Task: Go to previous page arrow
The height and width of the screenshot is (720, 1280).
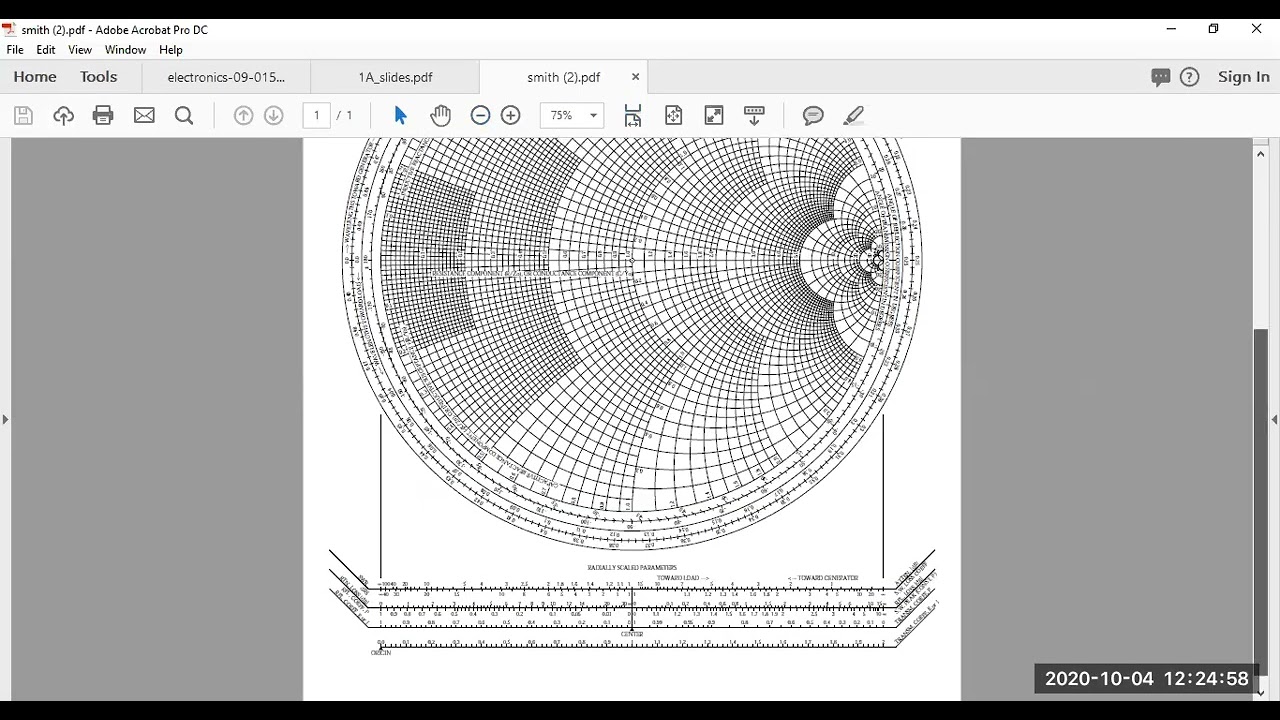Action: pyautogui.click(x=243, y=116)
